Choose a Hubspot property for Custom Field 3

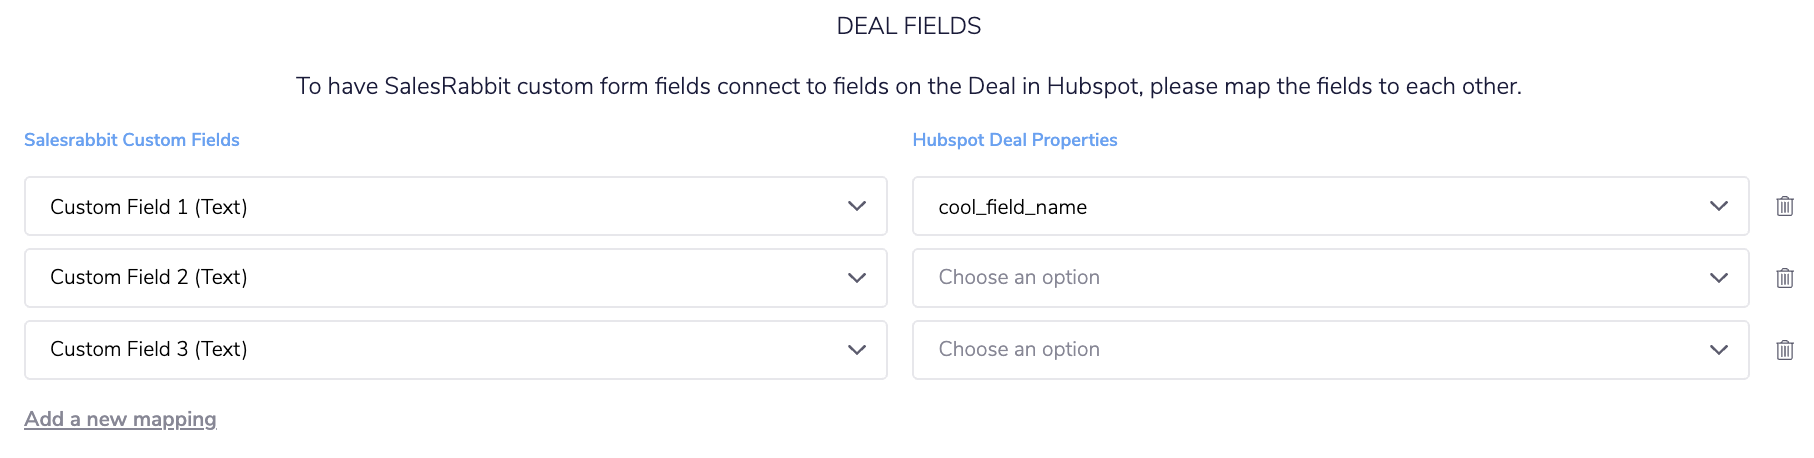click(1331, 350)
